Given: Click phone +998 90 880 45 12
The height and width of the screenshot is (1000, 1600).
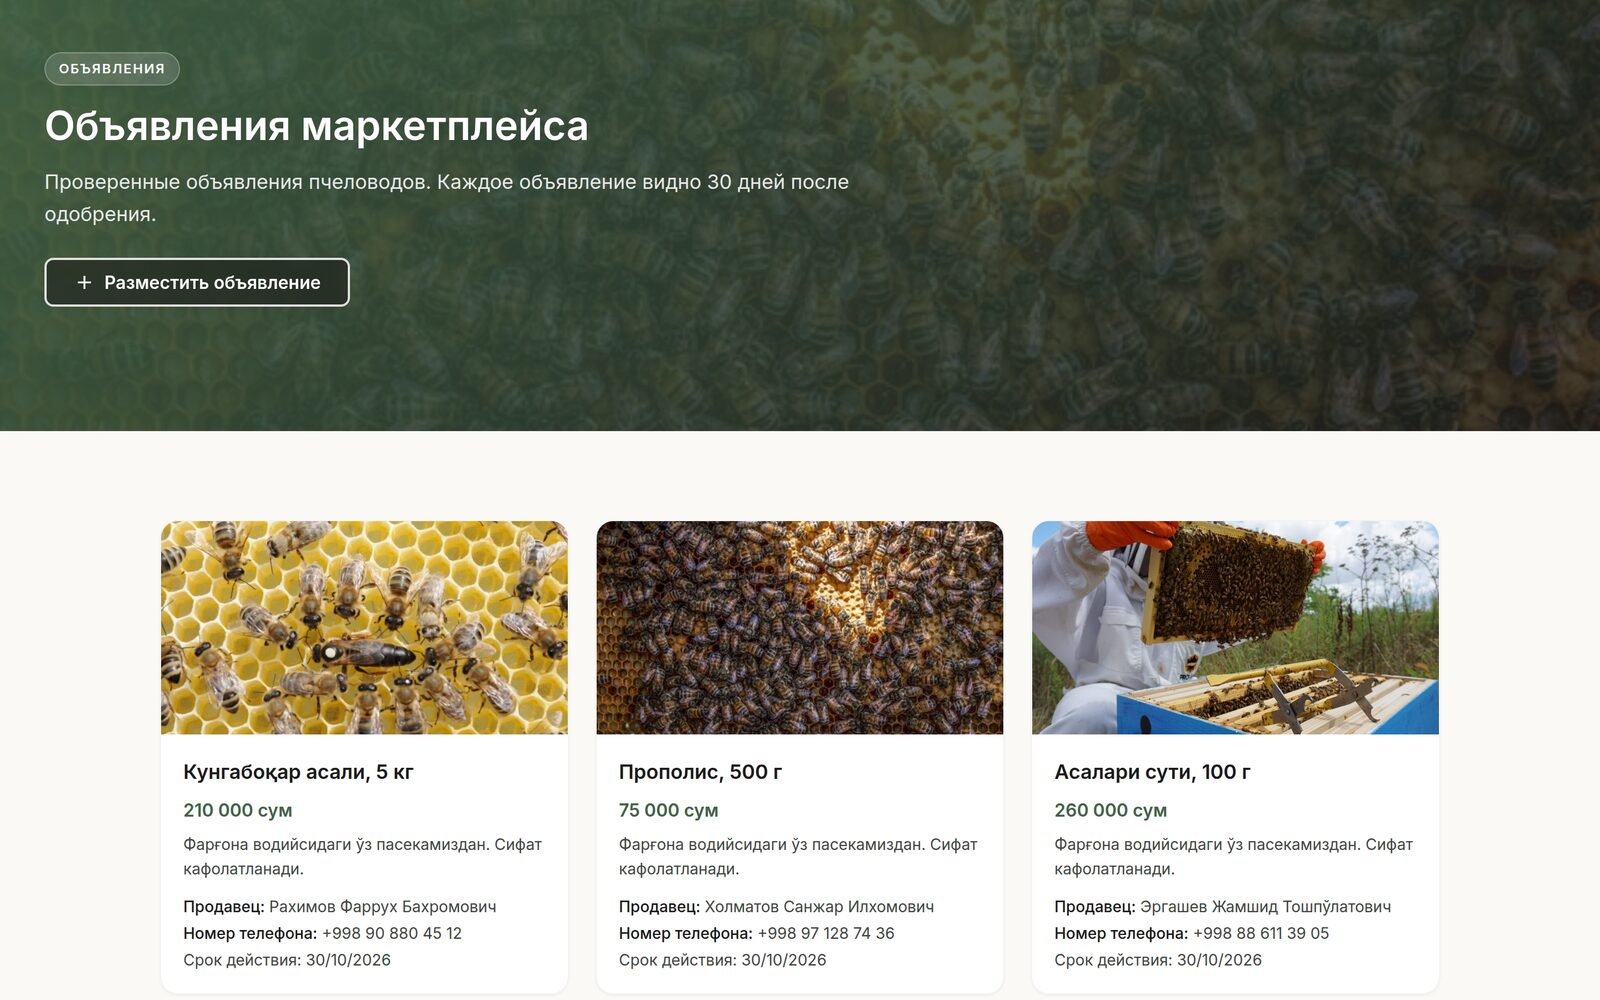Looking at the screenshot, I should (392, 933).
